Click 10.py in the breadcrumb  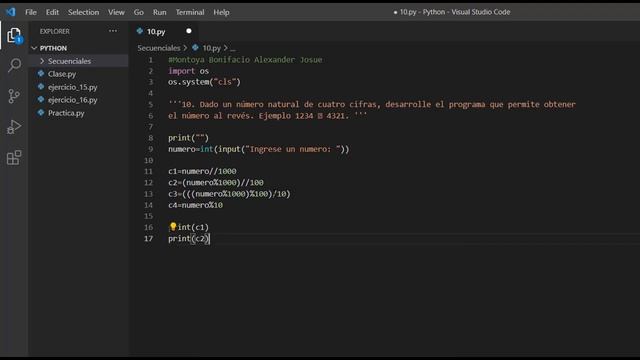click(x=211, y=48)
